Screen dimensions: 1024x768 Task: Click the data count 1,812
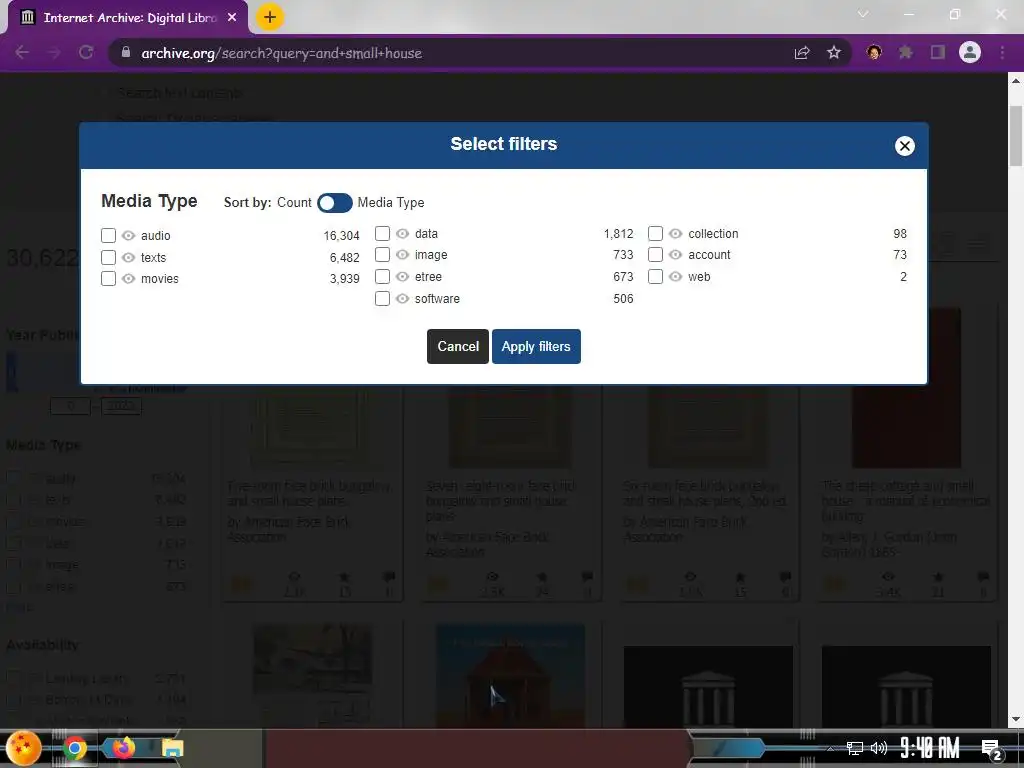618,234
